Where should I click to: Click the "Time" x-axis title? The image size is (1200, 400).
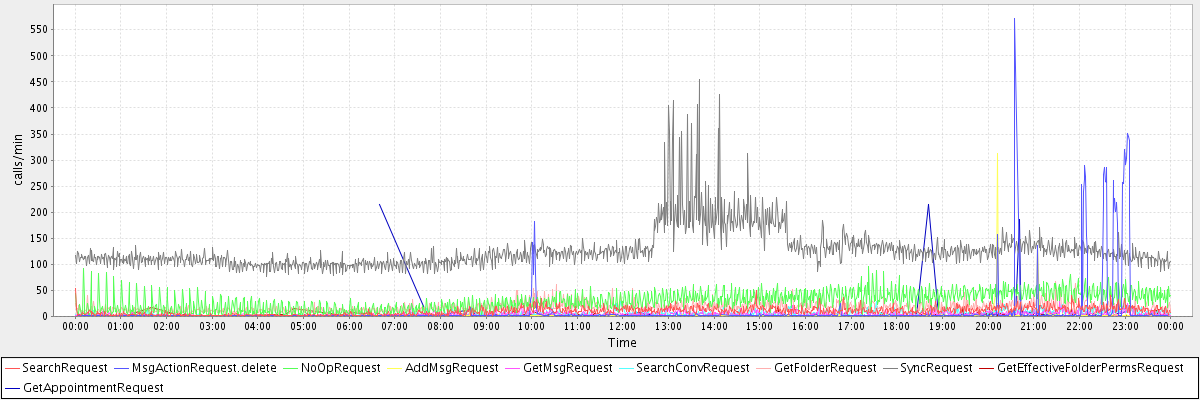coord(623,342)
